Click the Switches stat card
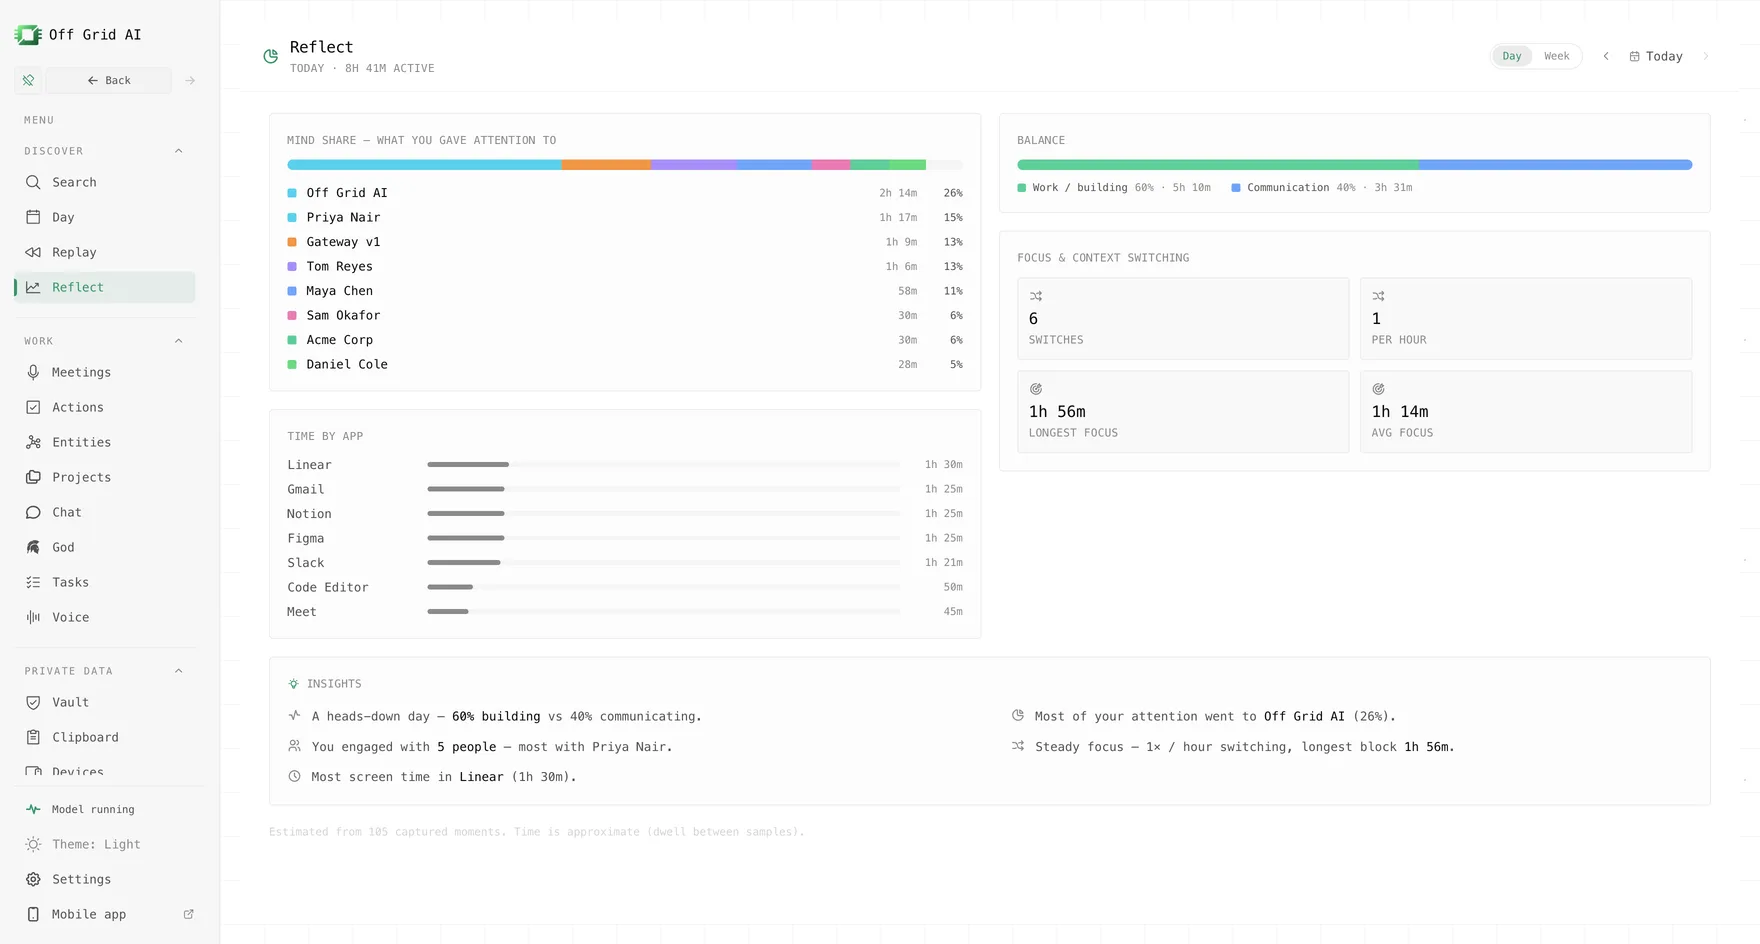This screenshot has height=944, width=1760. (x=1183, y=319)
